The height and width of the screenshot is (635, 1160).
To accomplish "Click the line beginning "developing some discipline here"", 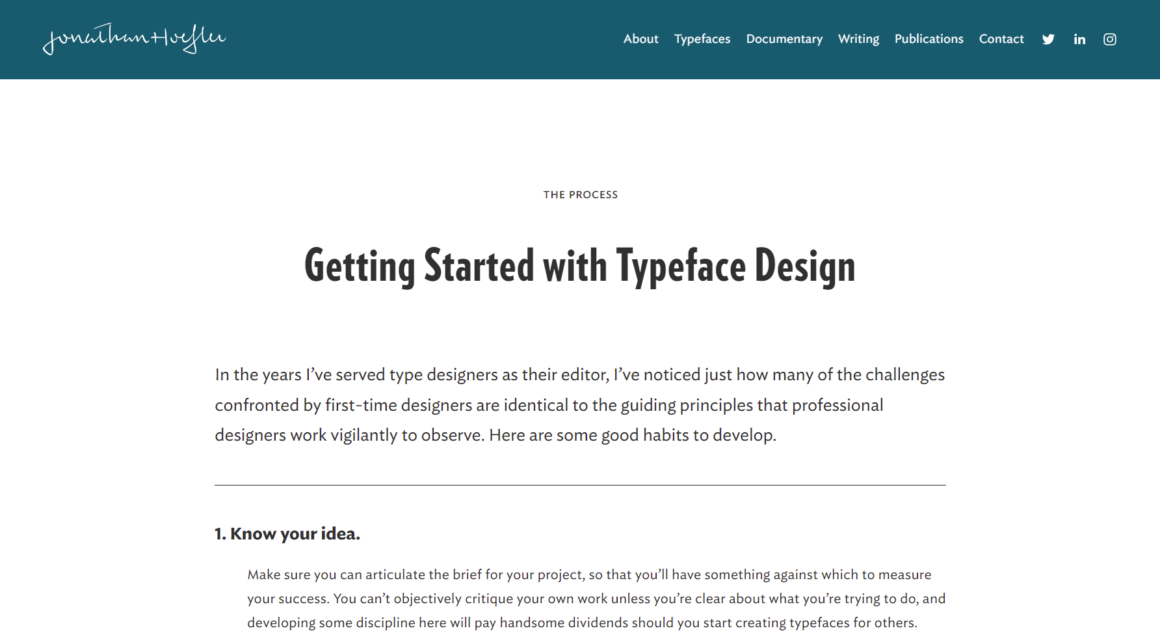I will [582, 622].
